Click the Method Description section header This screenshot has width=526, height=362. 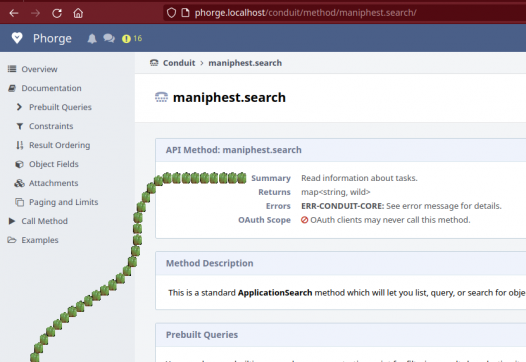click(209, 263)
